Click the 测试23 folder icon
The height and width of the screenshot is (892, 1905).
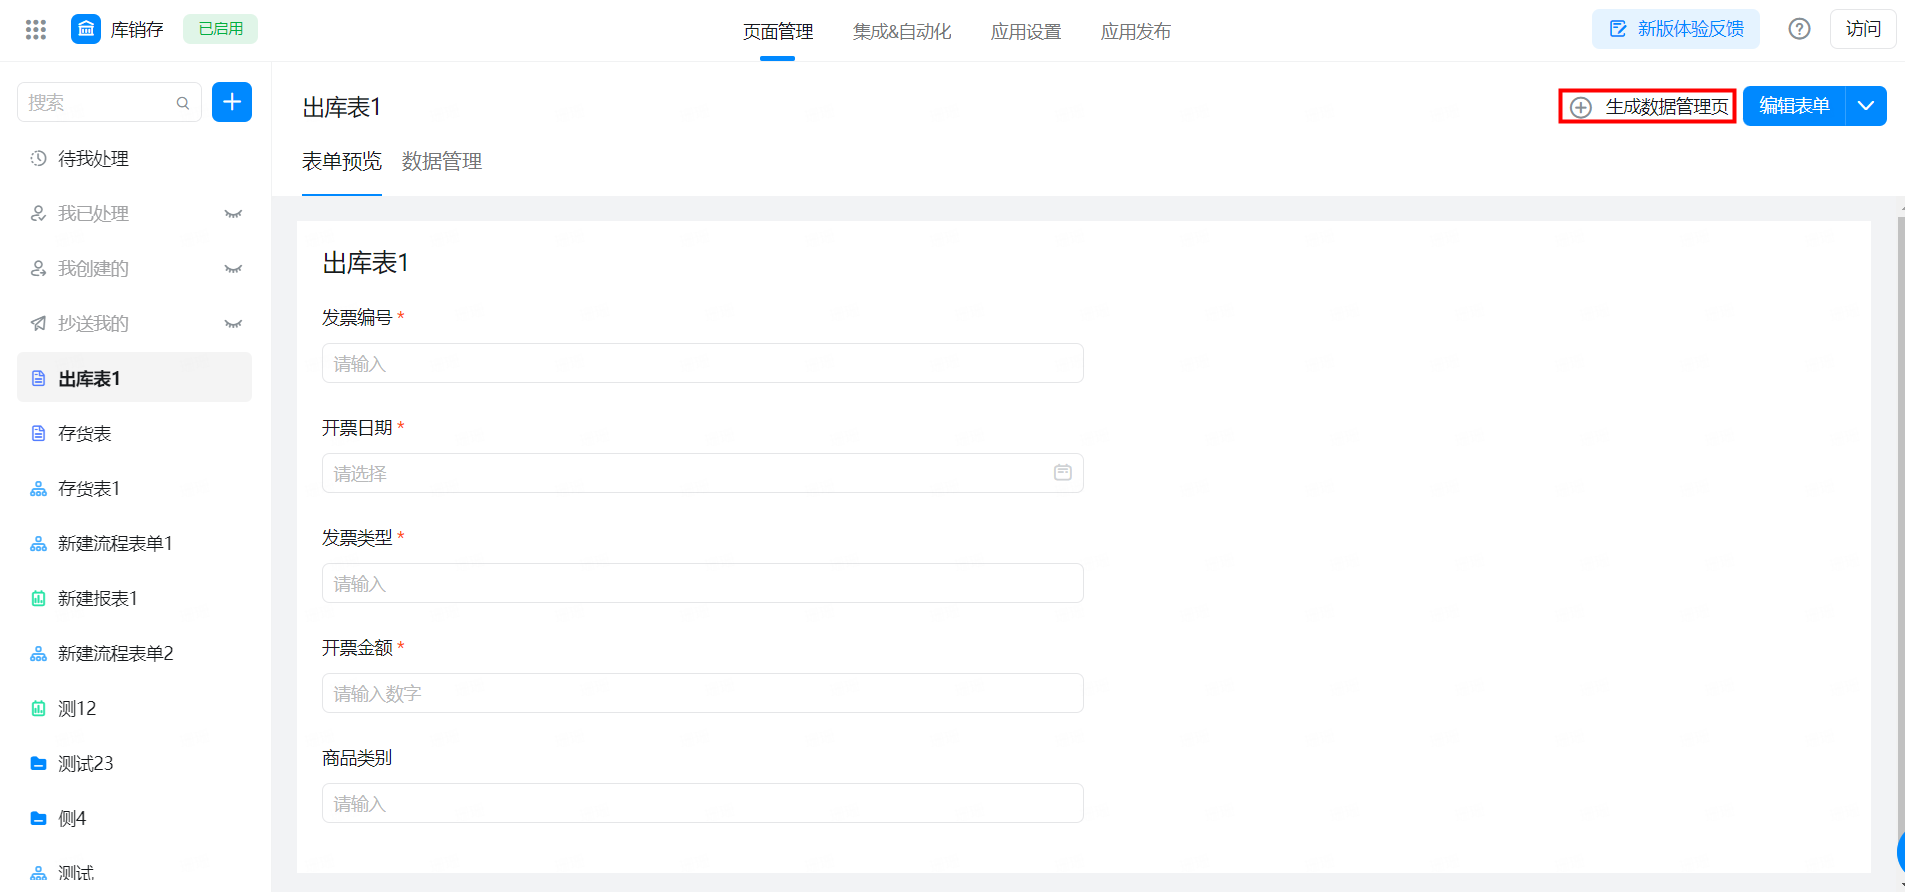38,763
